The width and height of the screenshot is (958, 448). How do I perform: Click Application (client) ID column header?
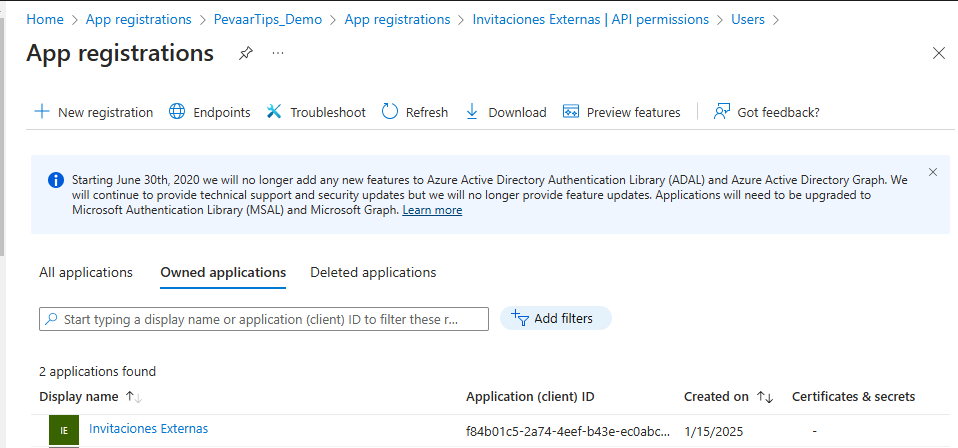point(530,397)
